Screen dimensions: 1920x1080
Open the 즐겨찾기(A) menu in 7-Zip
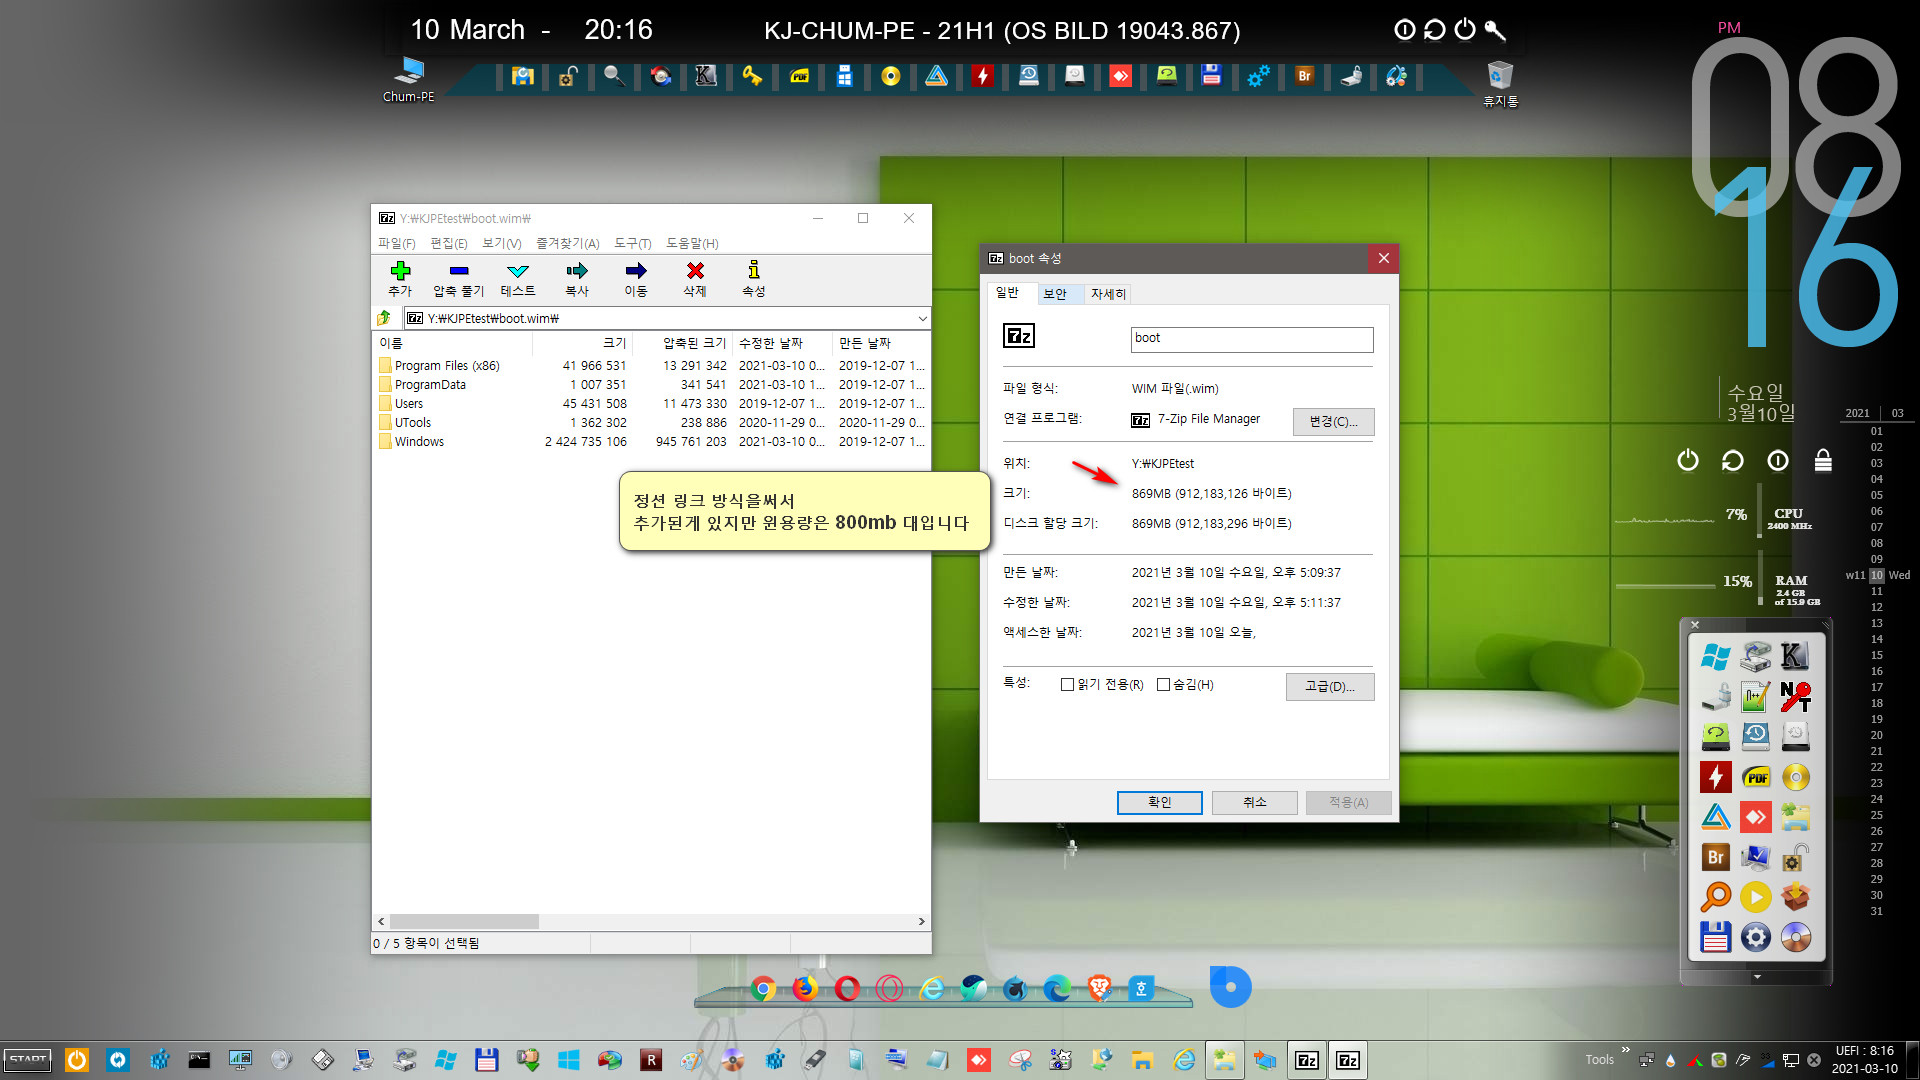click(x=567, y=243)
